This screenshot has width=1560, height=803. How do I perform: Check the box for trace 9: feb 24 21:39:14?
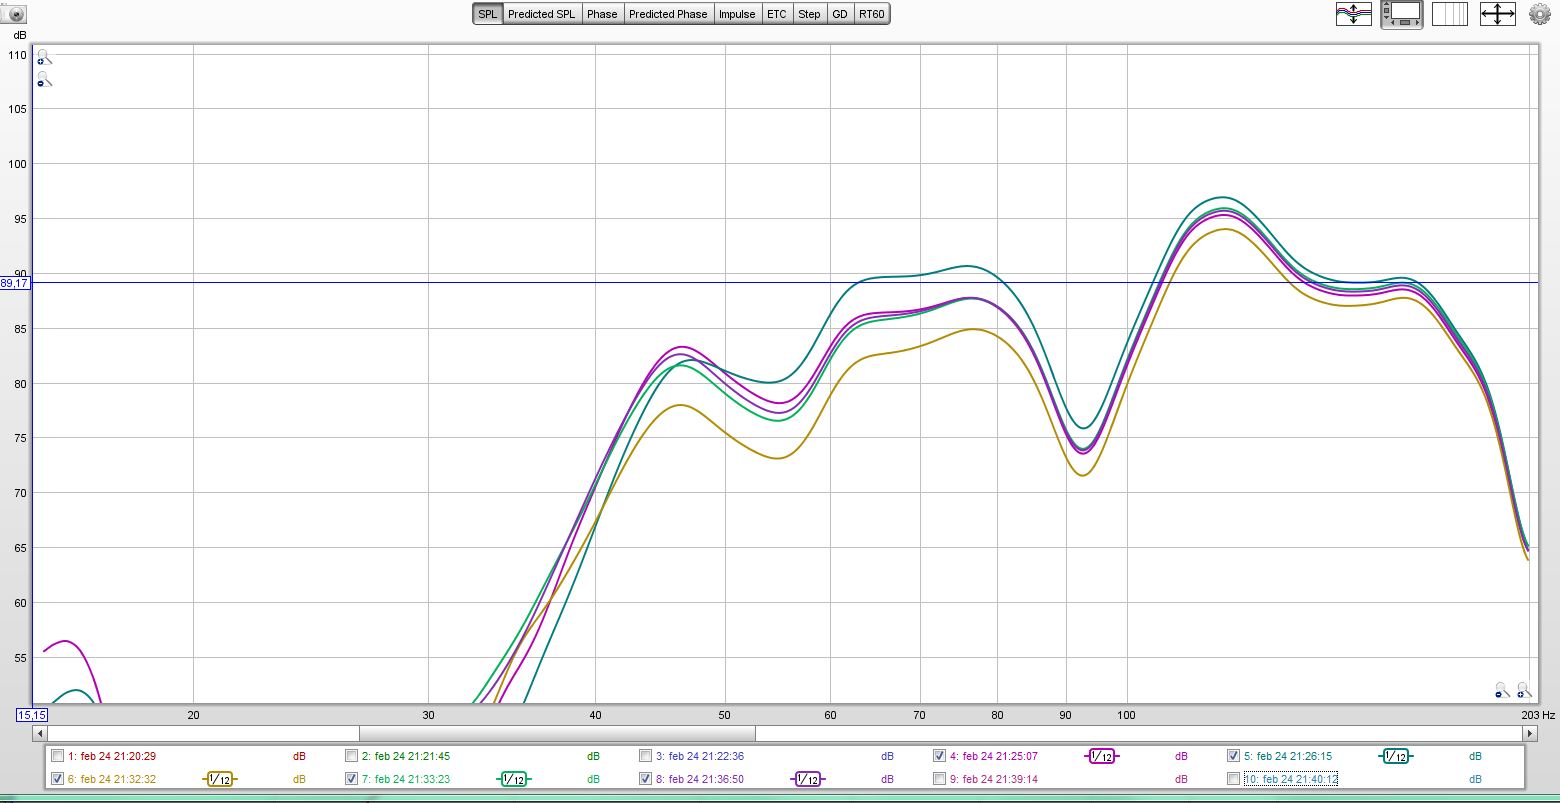point(939,779)
